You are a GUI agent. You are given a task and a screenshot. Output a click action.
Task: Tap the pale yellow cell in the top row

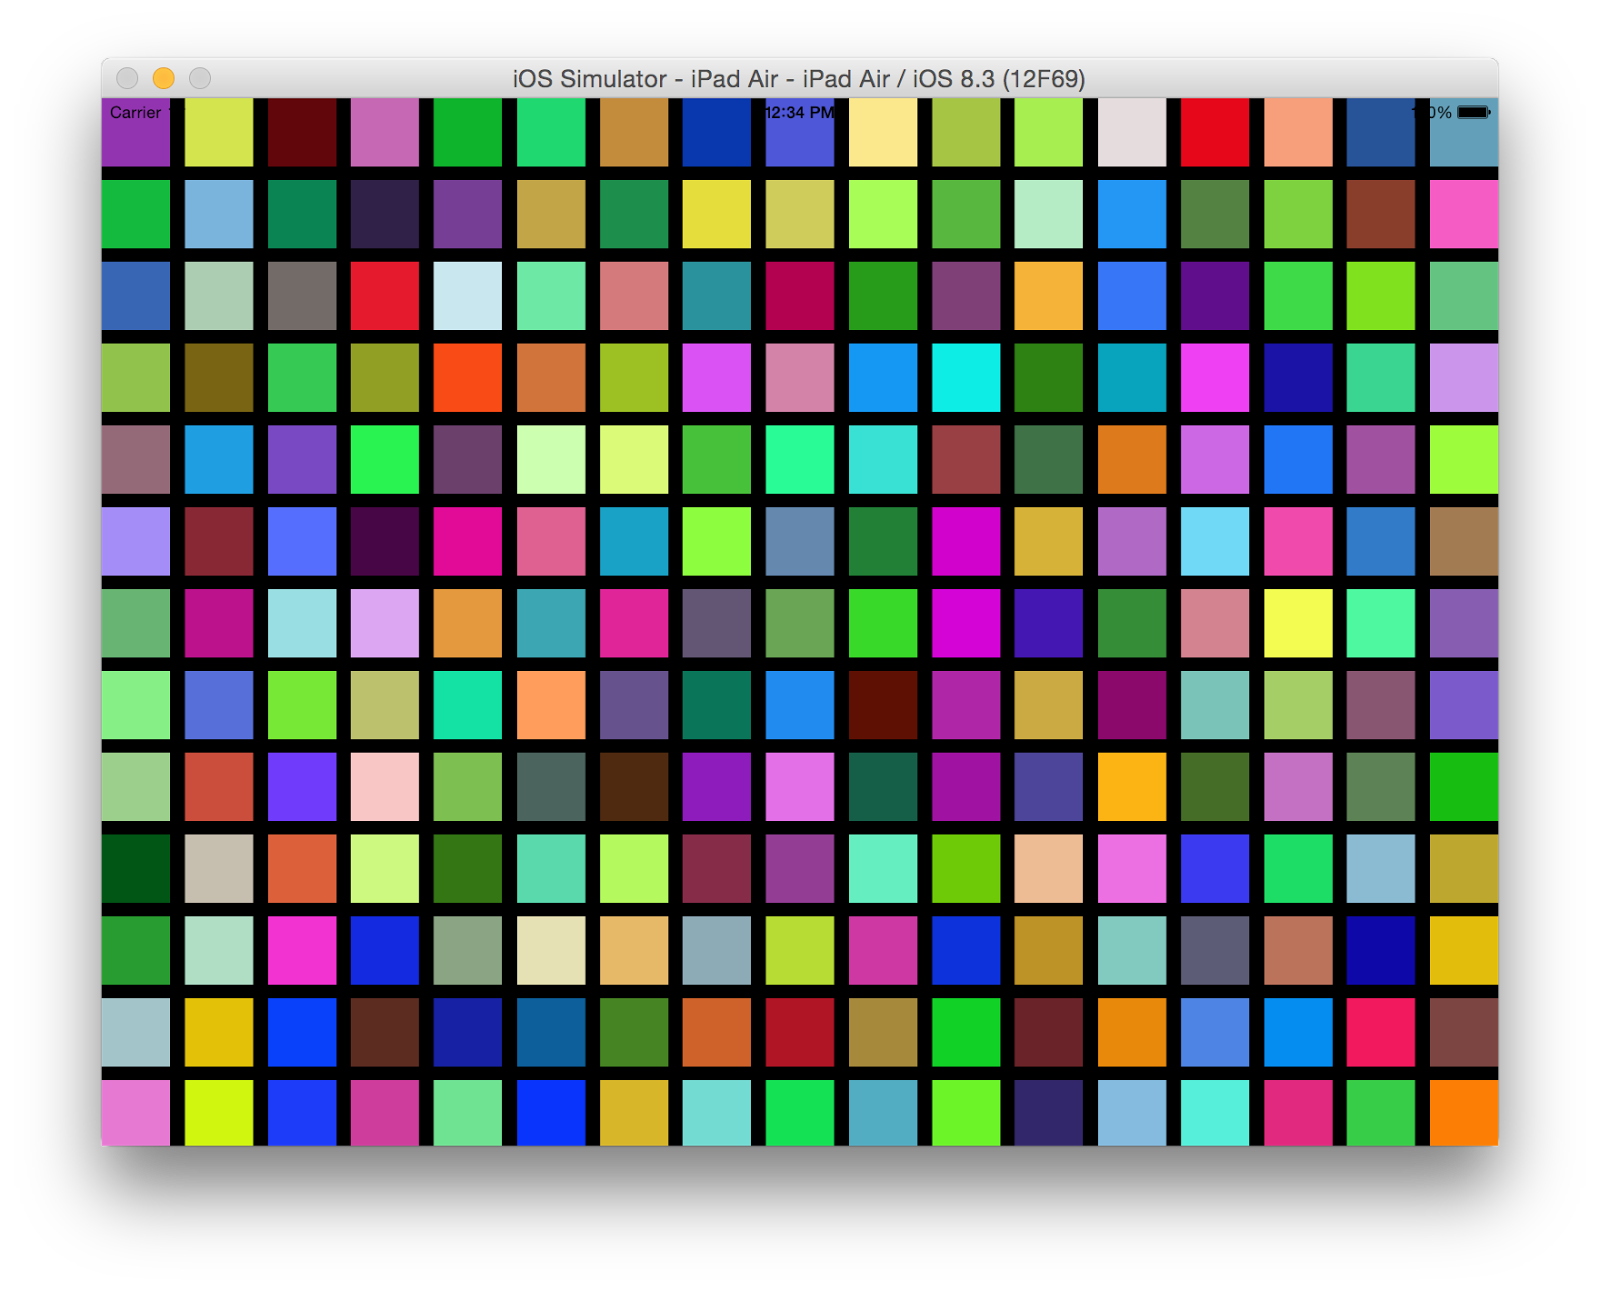click(x=883, y=132)
